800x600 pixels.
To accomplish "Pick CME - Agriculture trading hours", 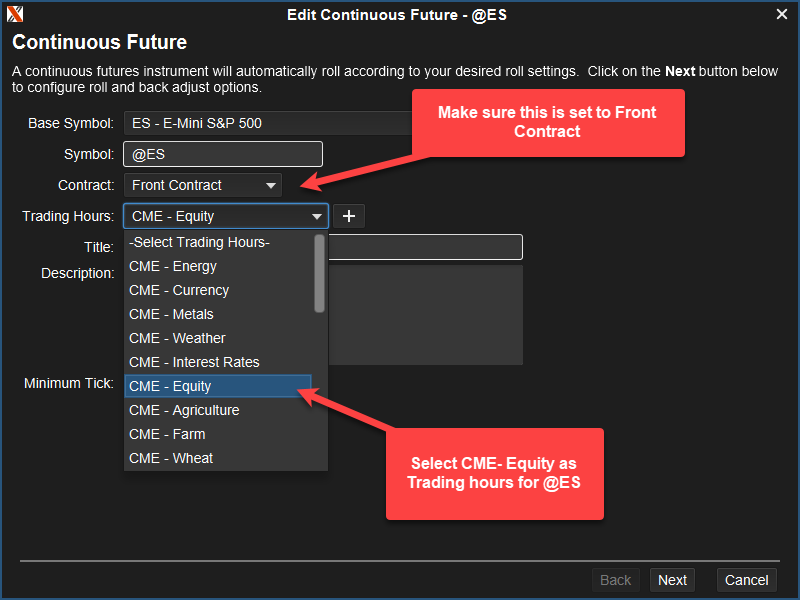I will click(x=184, y=410).
